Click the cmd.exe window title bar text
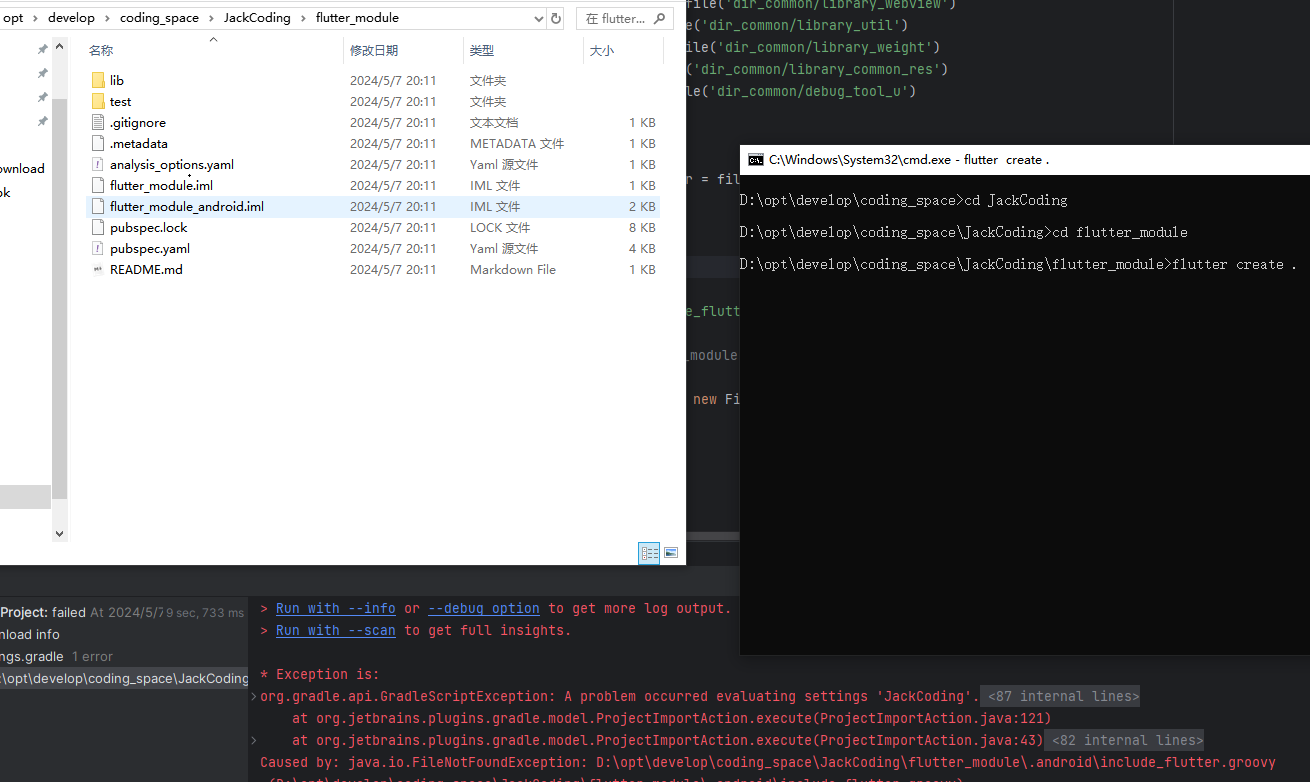1310x782 pixels. [x=908, y=160]
